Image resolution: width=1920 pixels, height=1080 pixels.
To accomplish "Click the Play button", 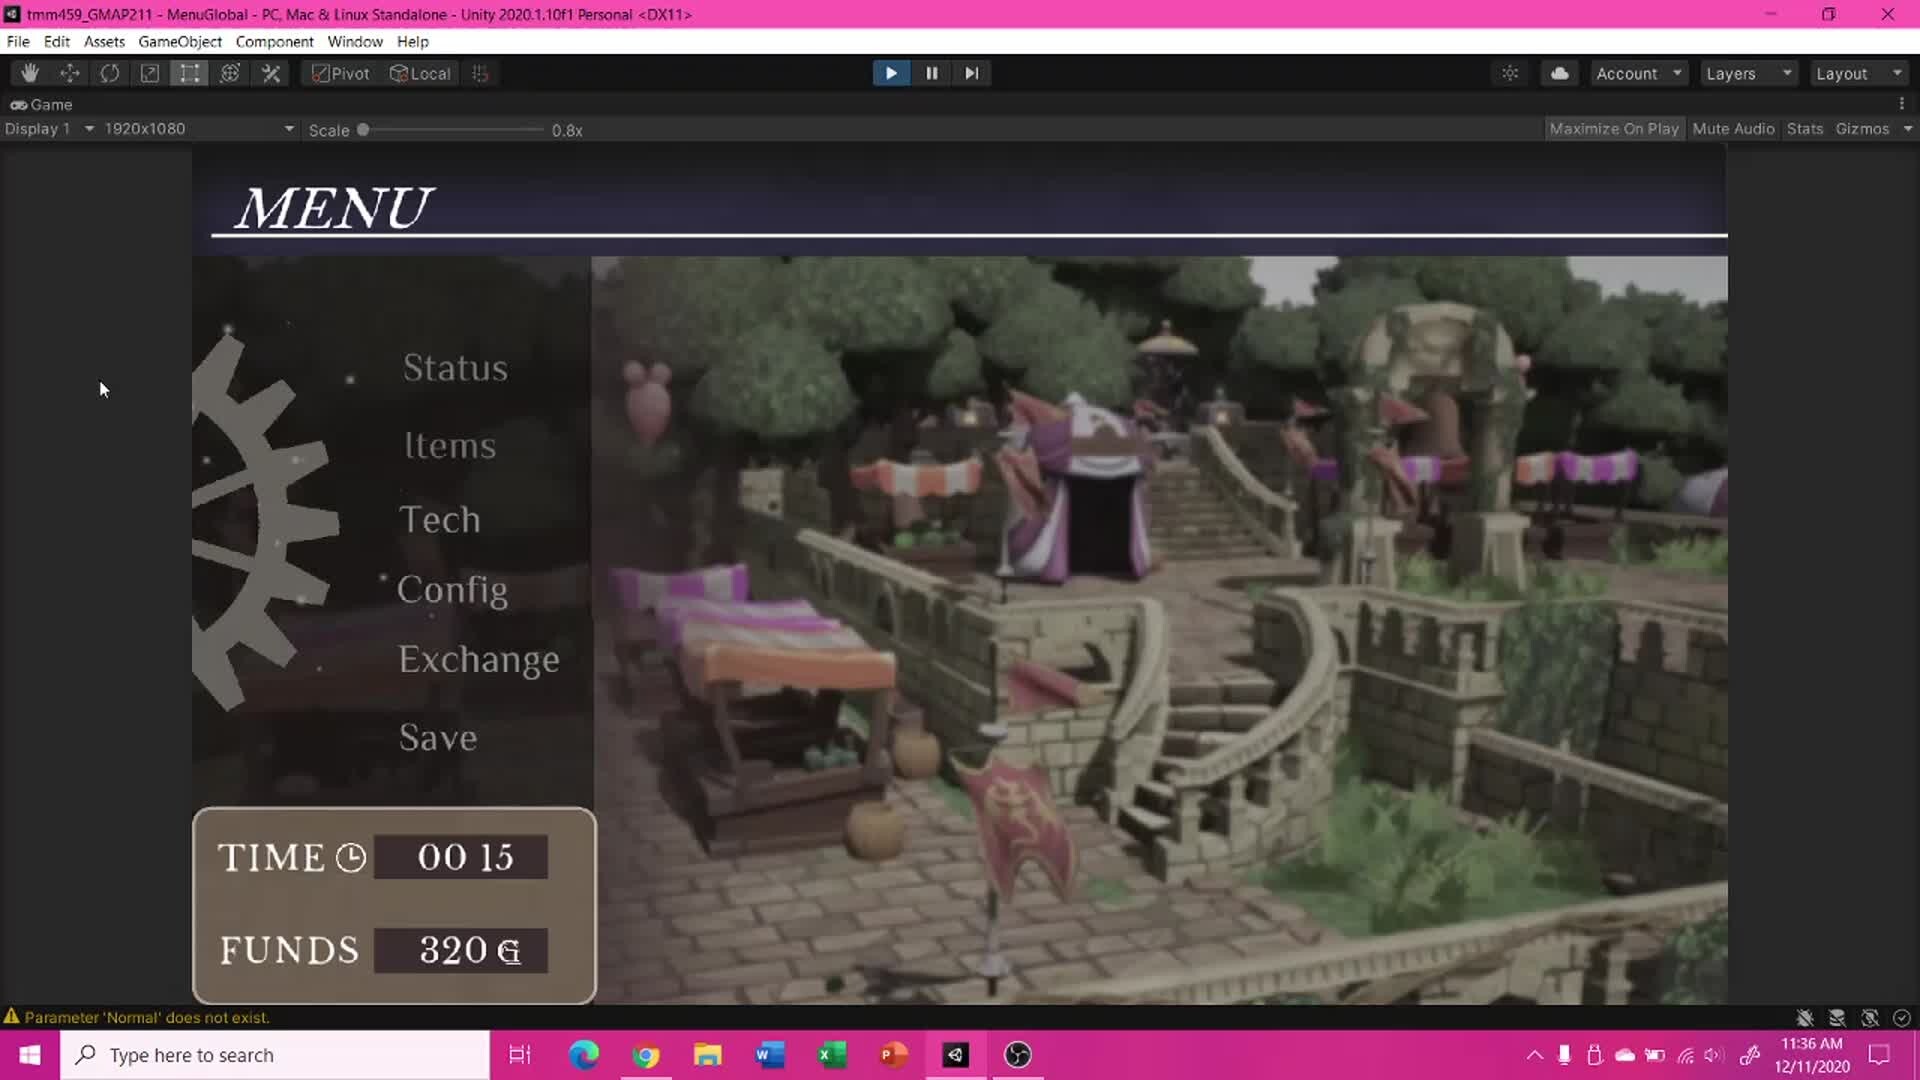I will pos(890,73).
